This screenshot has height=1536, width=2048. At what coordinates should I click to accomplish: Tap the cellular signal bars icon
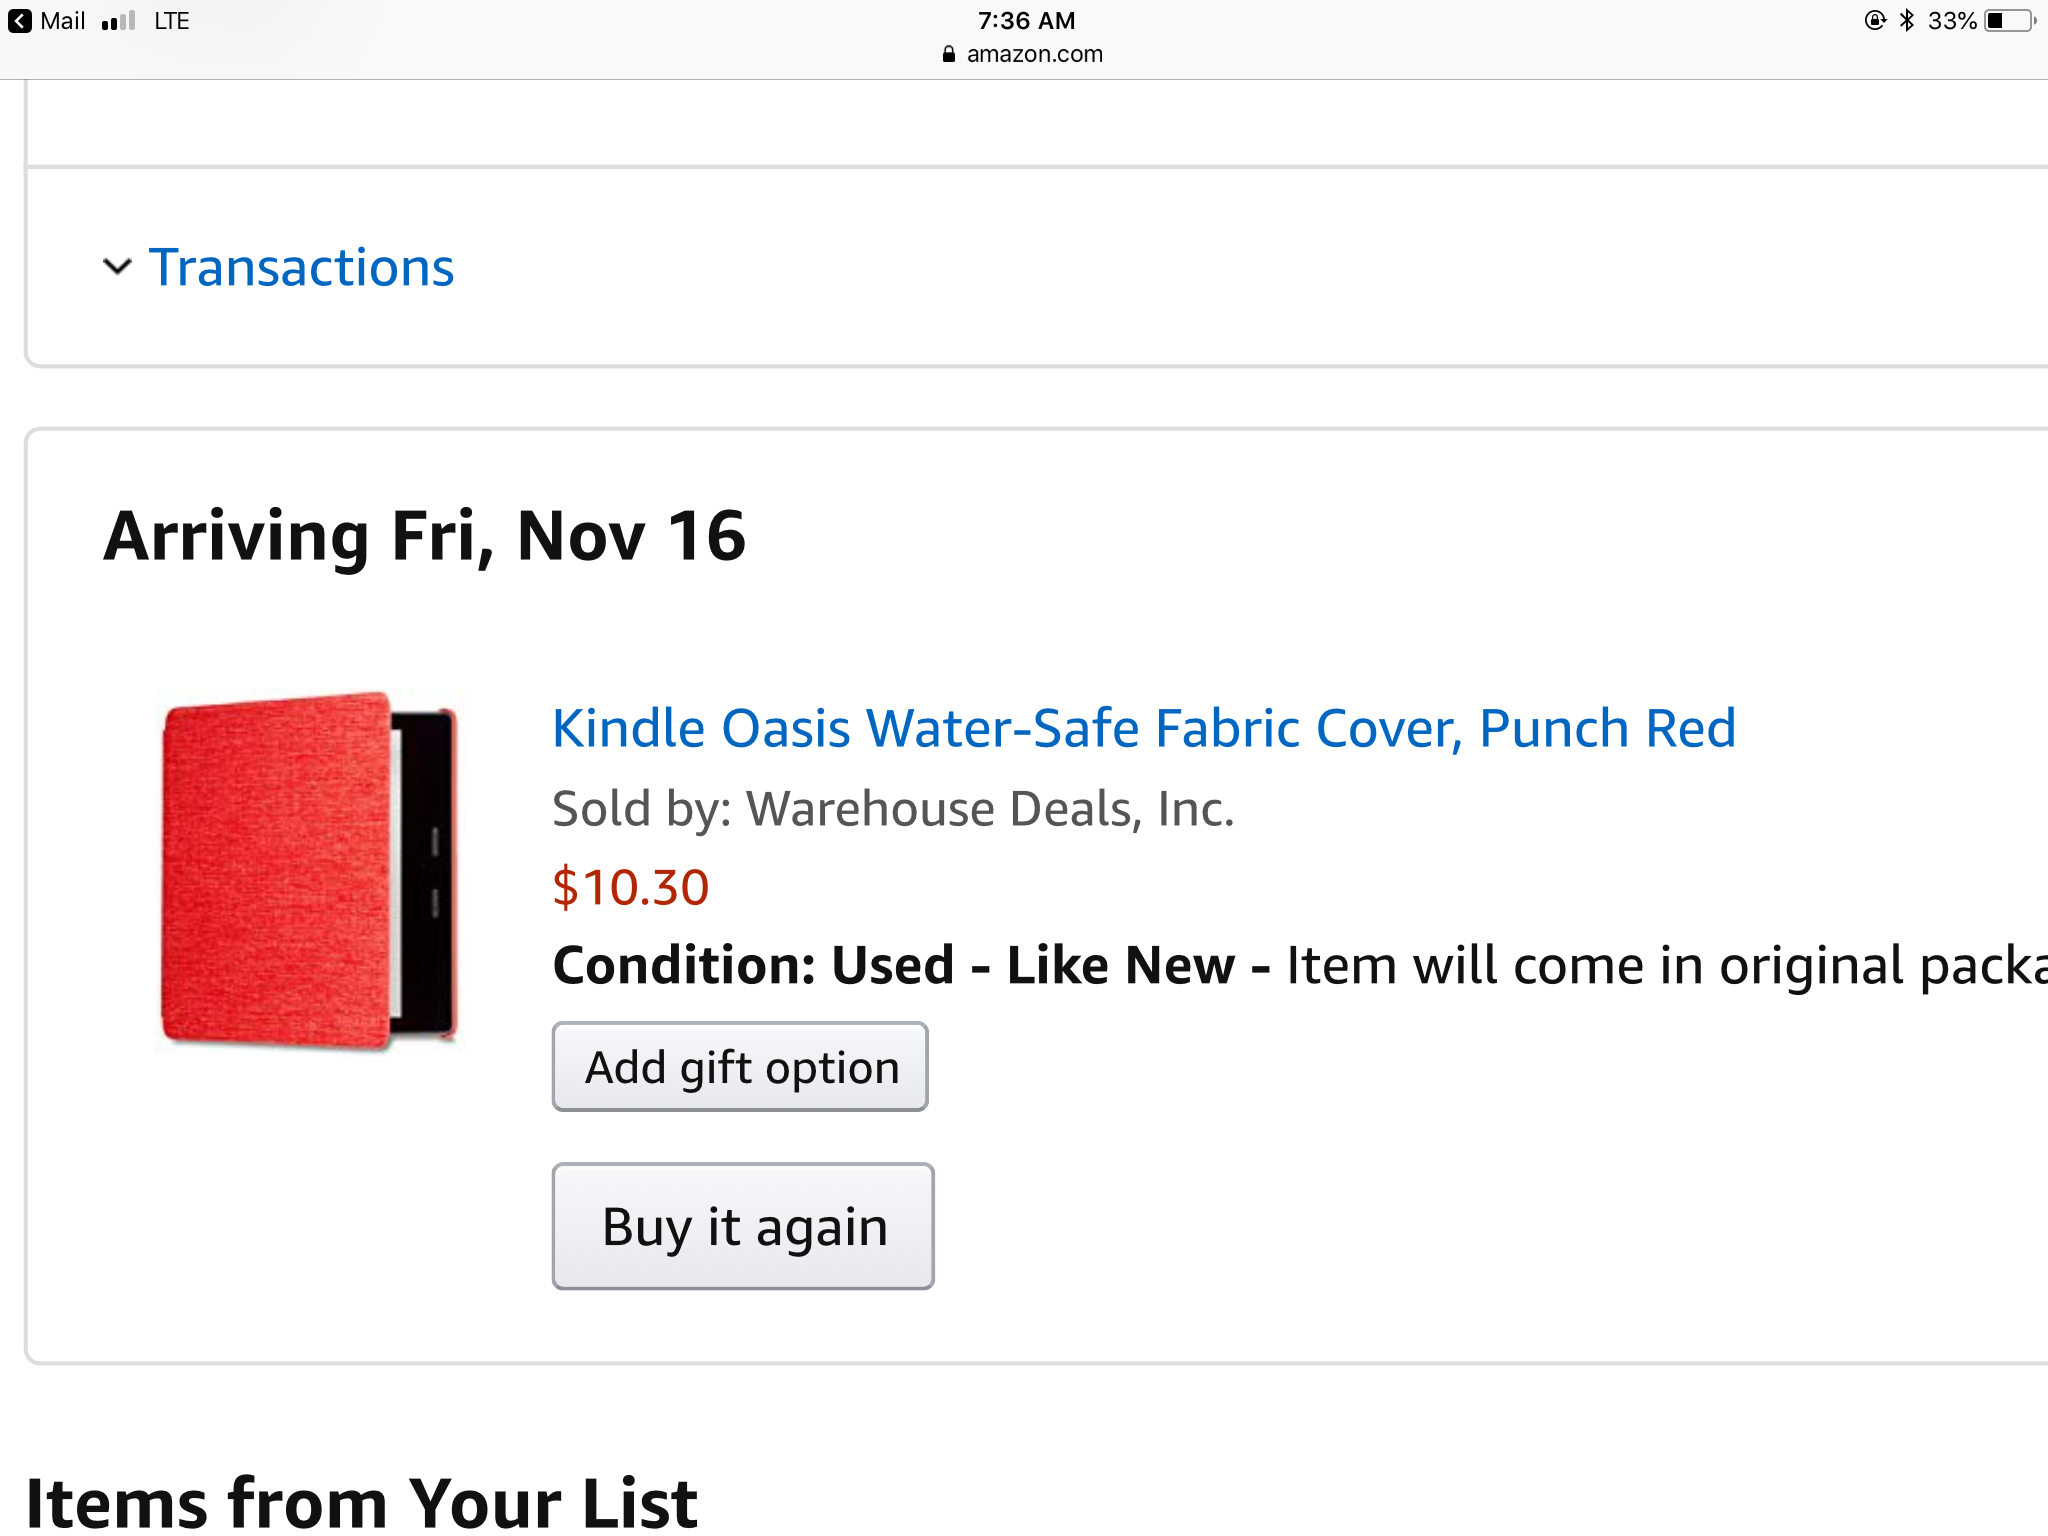click(x=118, y=21)
